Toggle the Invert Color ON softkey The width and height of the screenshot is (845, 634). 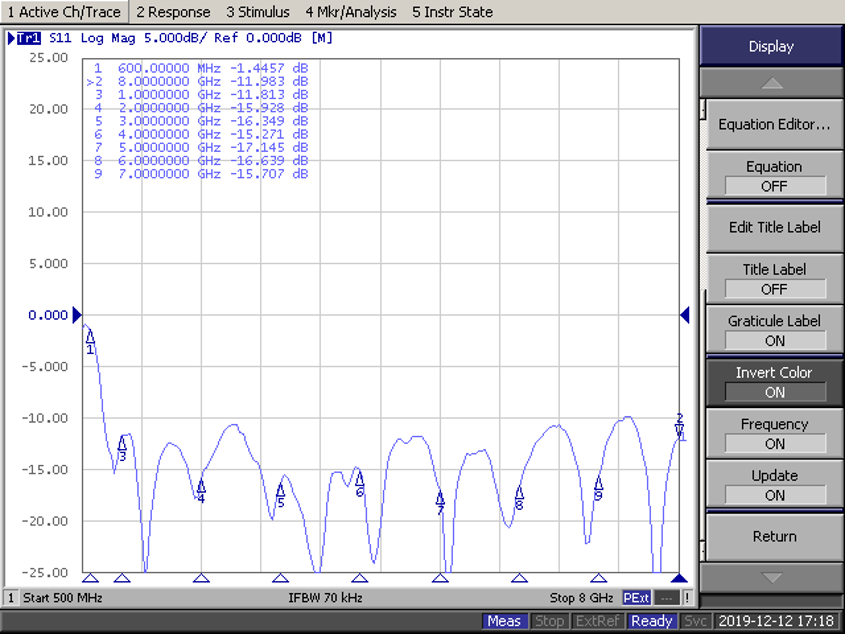tap(774, 382)
